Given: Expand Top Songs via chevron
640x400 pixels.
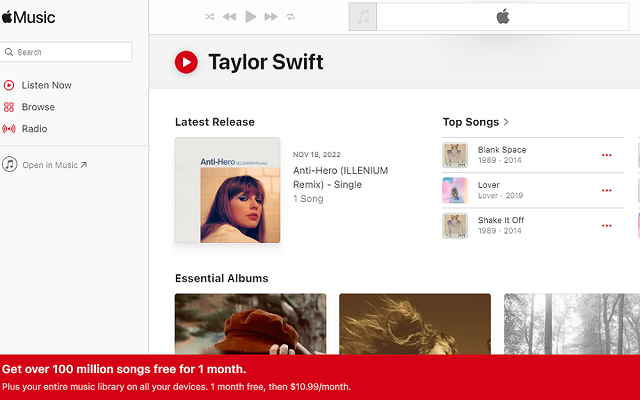Looking at the screenshot, I should (506, 122).
